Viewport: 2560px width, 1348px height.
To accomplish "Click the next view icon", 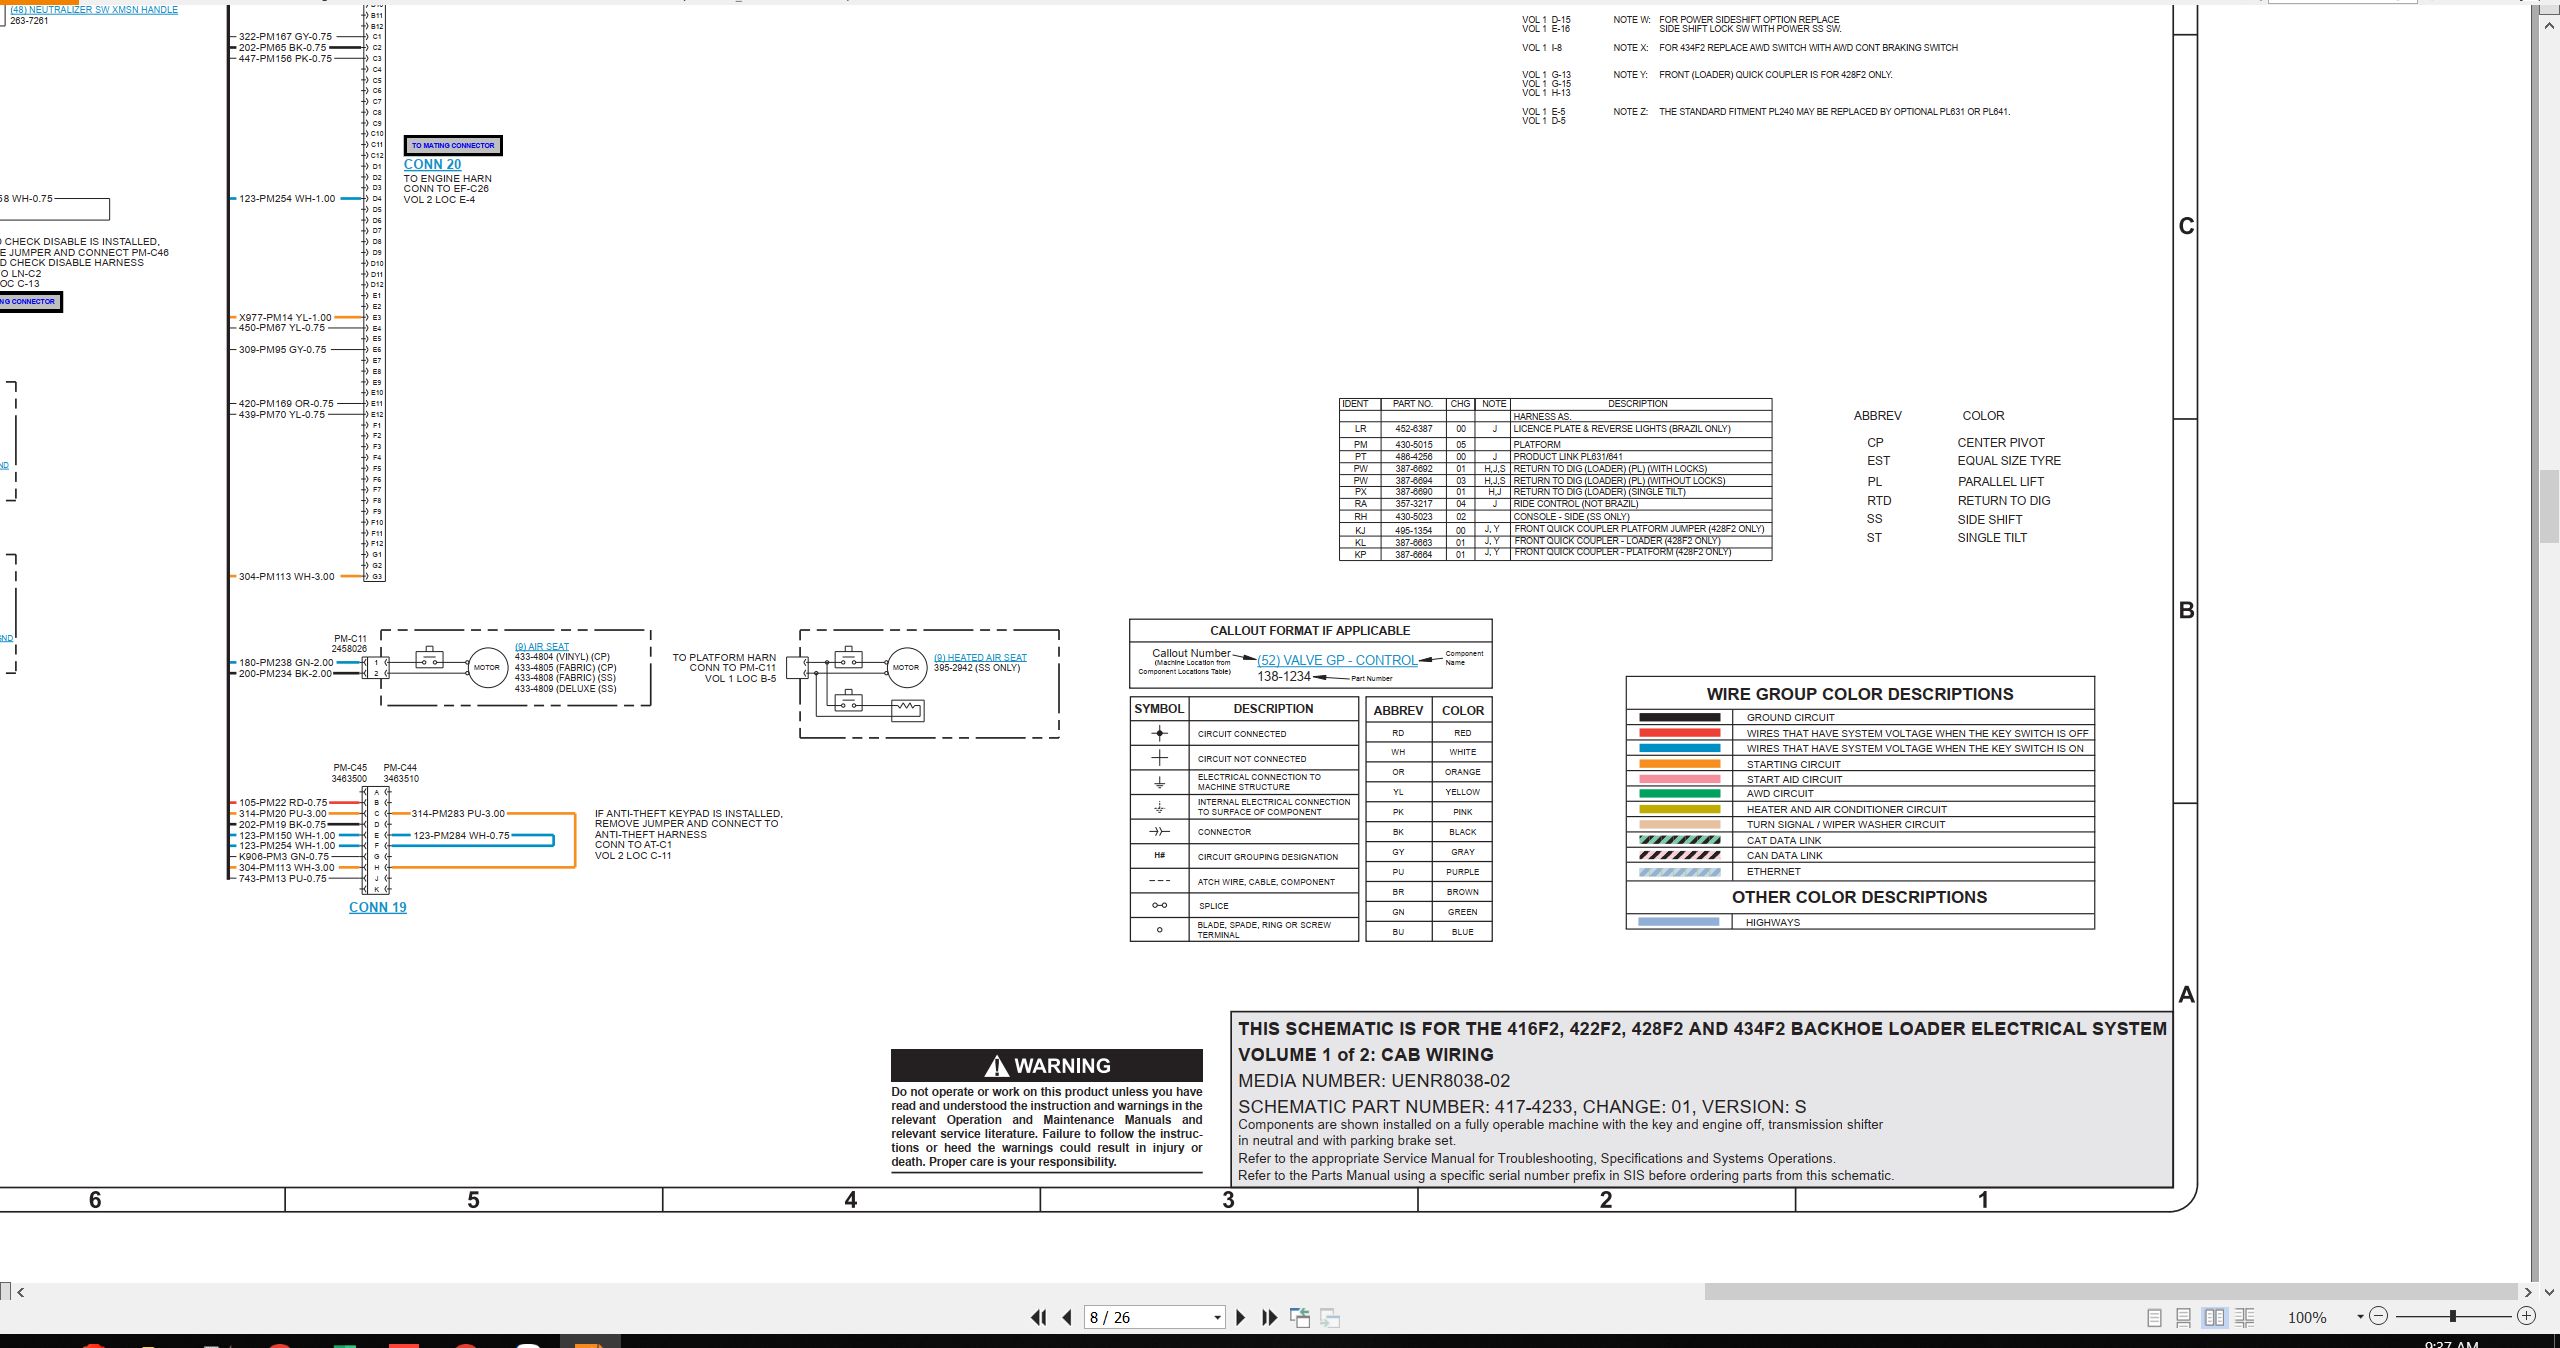I will (1330, 1318).
